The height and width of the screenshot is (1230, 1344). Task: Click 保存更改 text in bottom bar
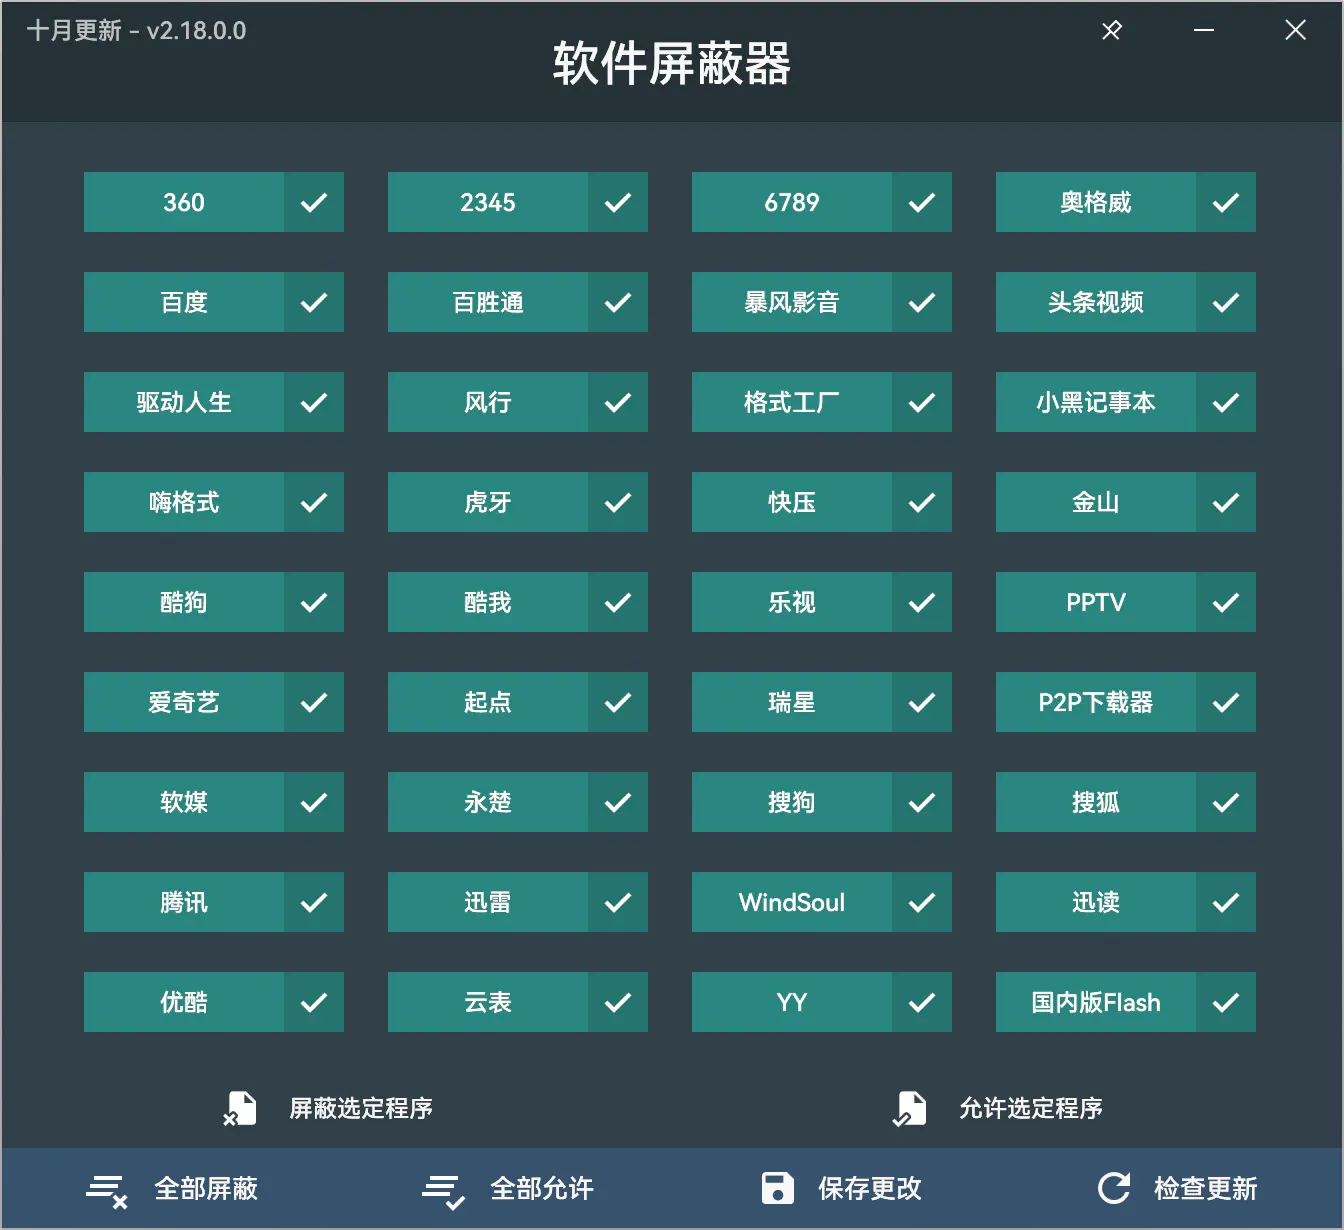(x=870, y=1188)
